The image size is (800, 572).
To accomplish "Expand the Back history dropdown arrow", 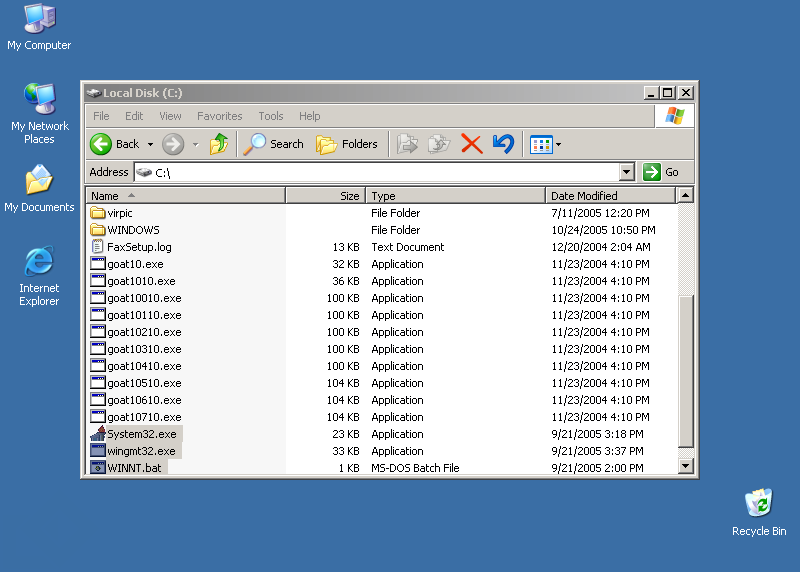I will point(150,144).
